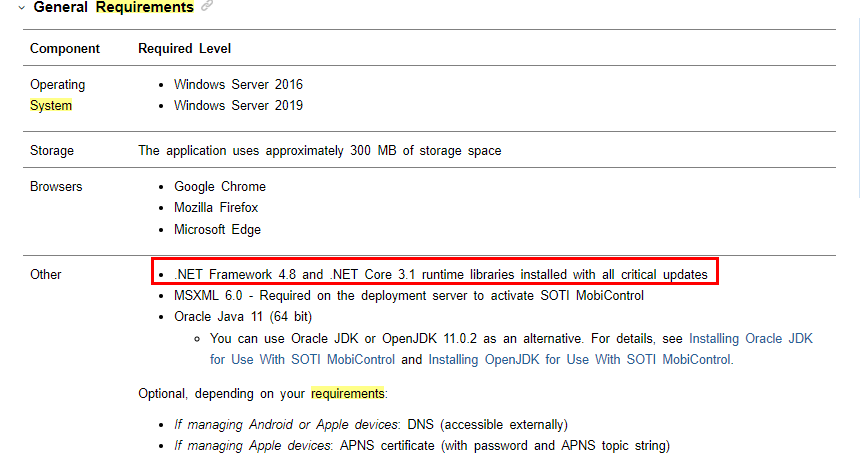Click the MSXML 6.0 requirement line
Viewport: 861px width, 466px height.
408,295
